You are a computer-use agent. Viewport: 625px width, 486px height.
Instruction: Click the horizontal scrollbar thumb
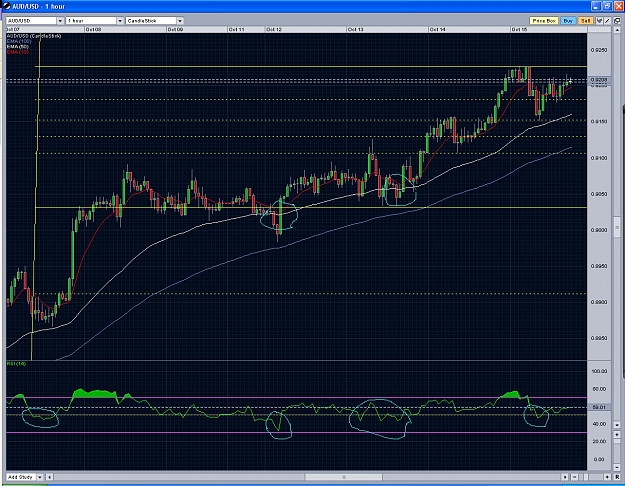[344, 477]
